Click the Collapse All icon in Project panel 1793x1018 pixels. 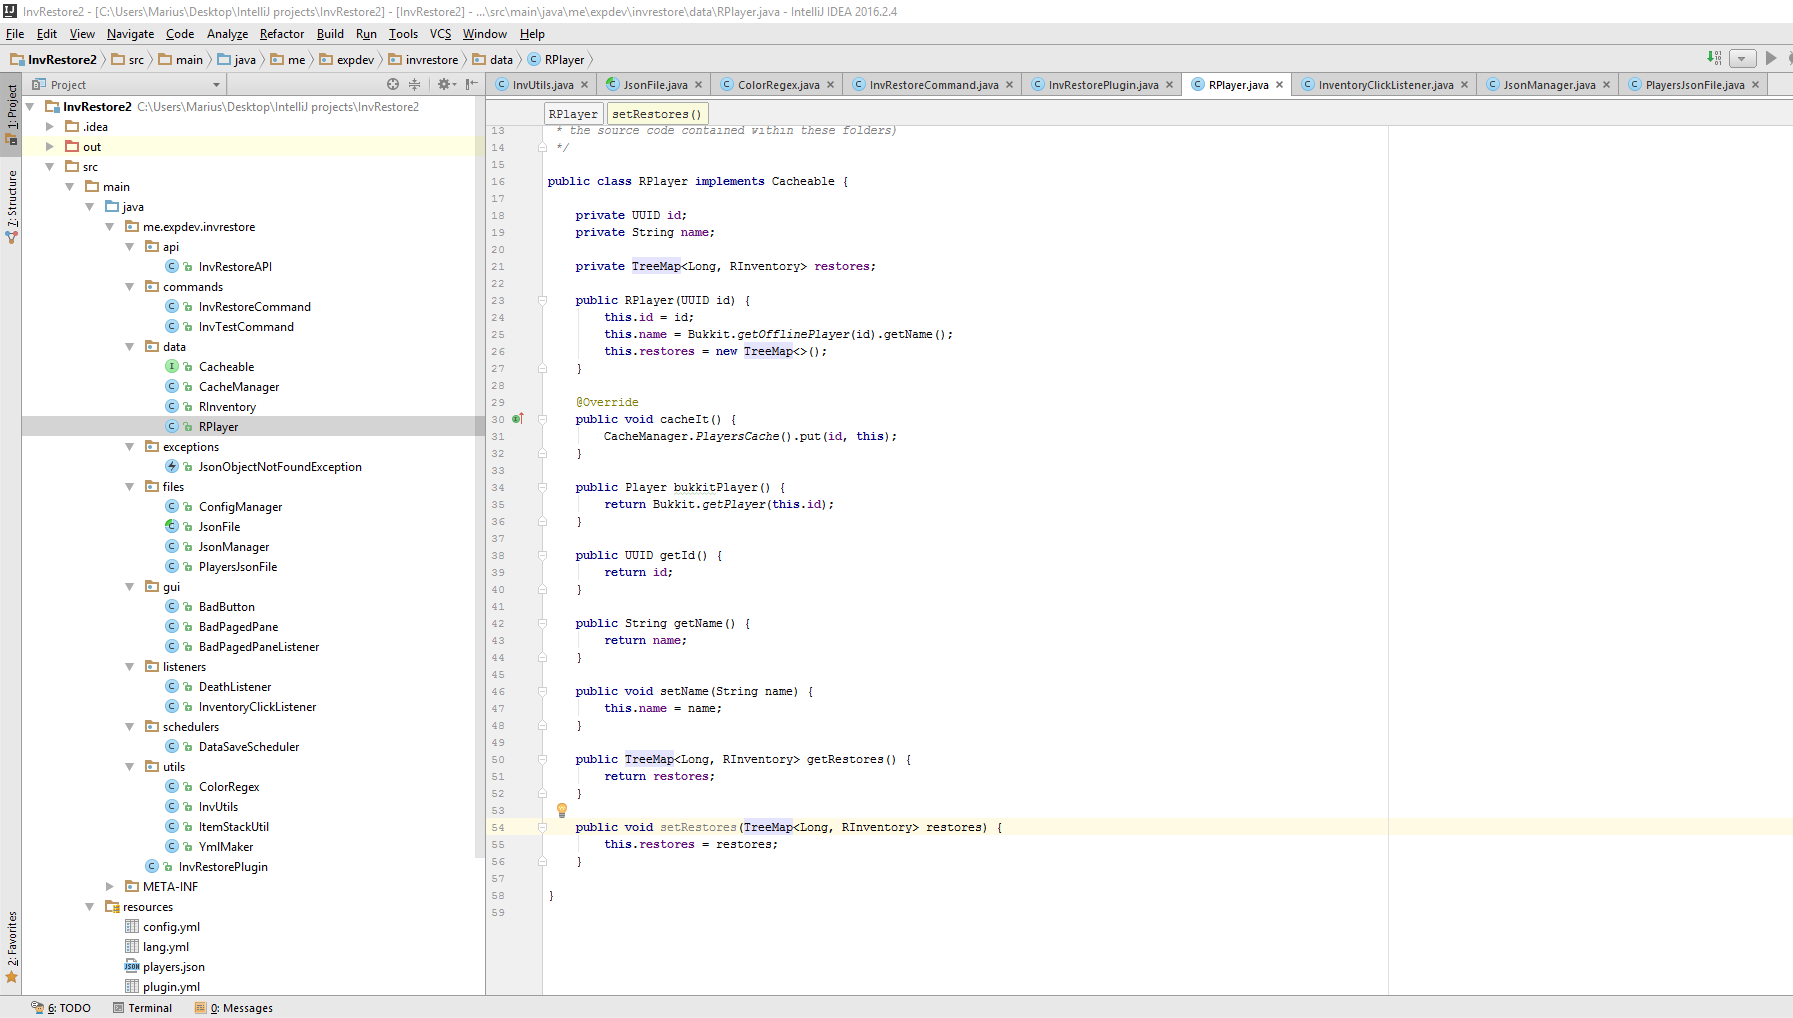tap(414, 84)
